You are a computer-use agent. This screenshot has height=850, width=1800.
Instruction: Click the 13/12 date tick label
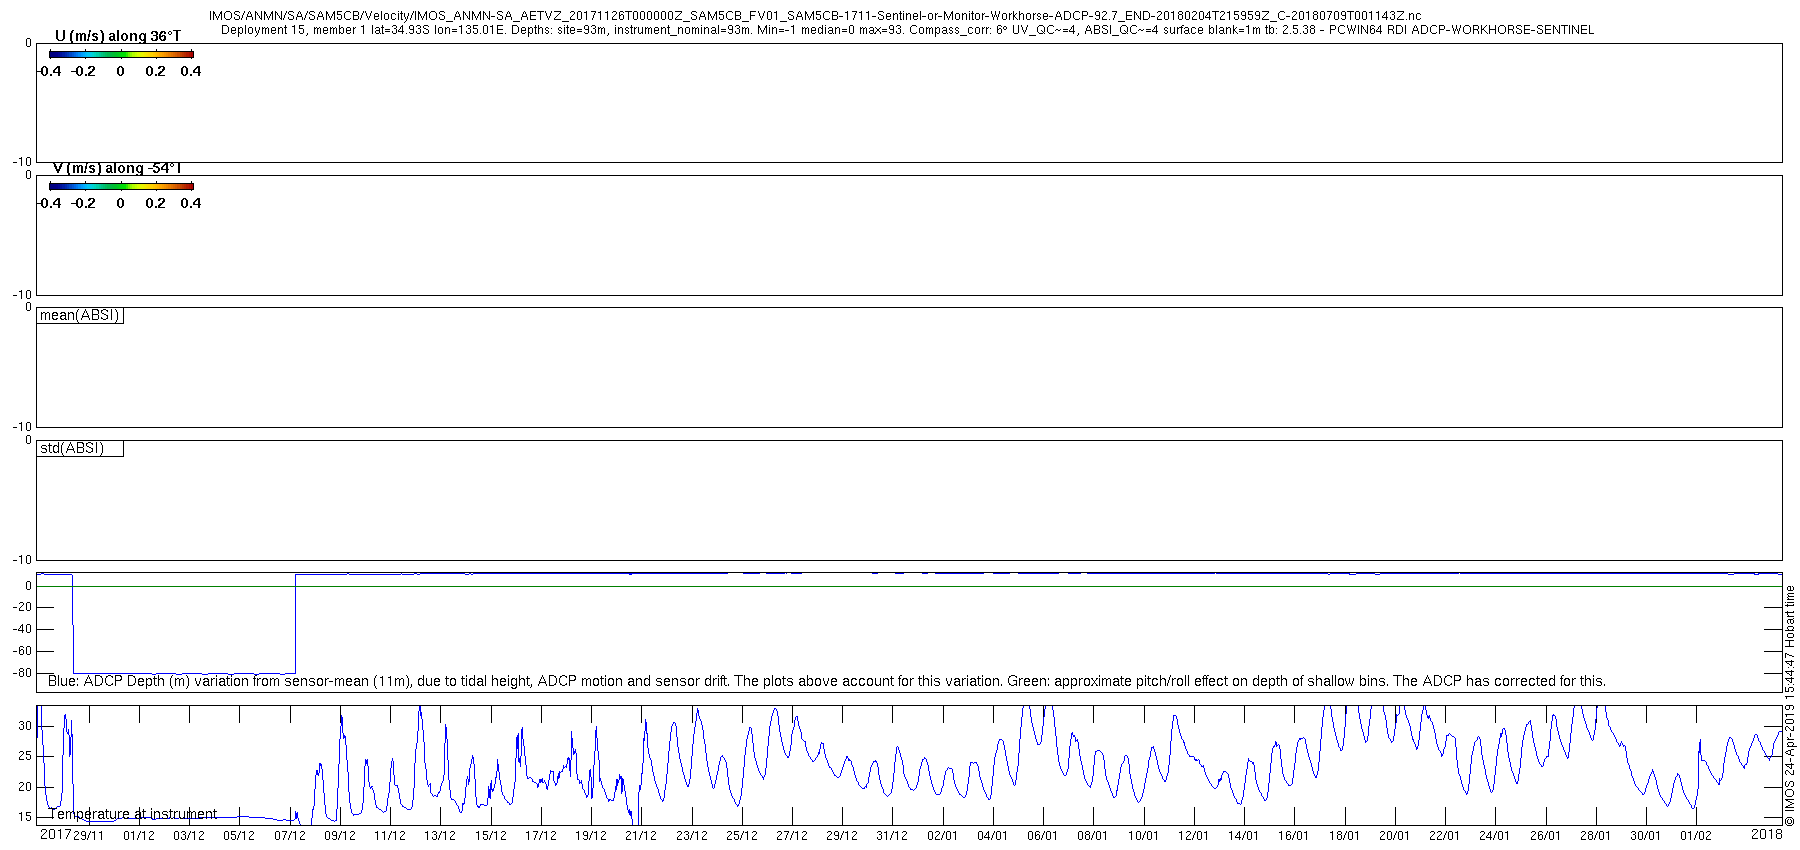[x=440, y=836]
